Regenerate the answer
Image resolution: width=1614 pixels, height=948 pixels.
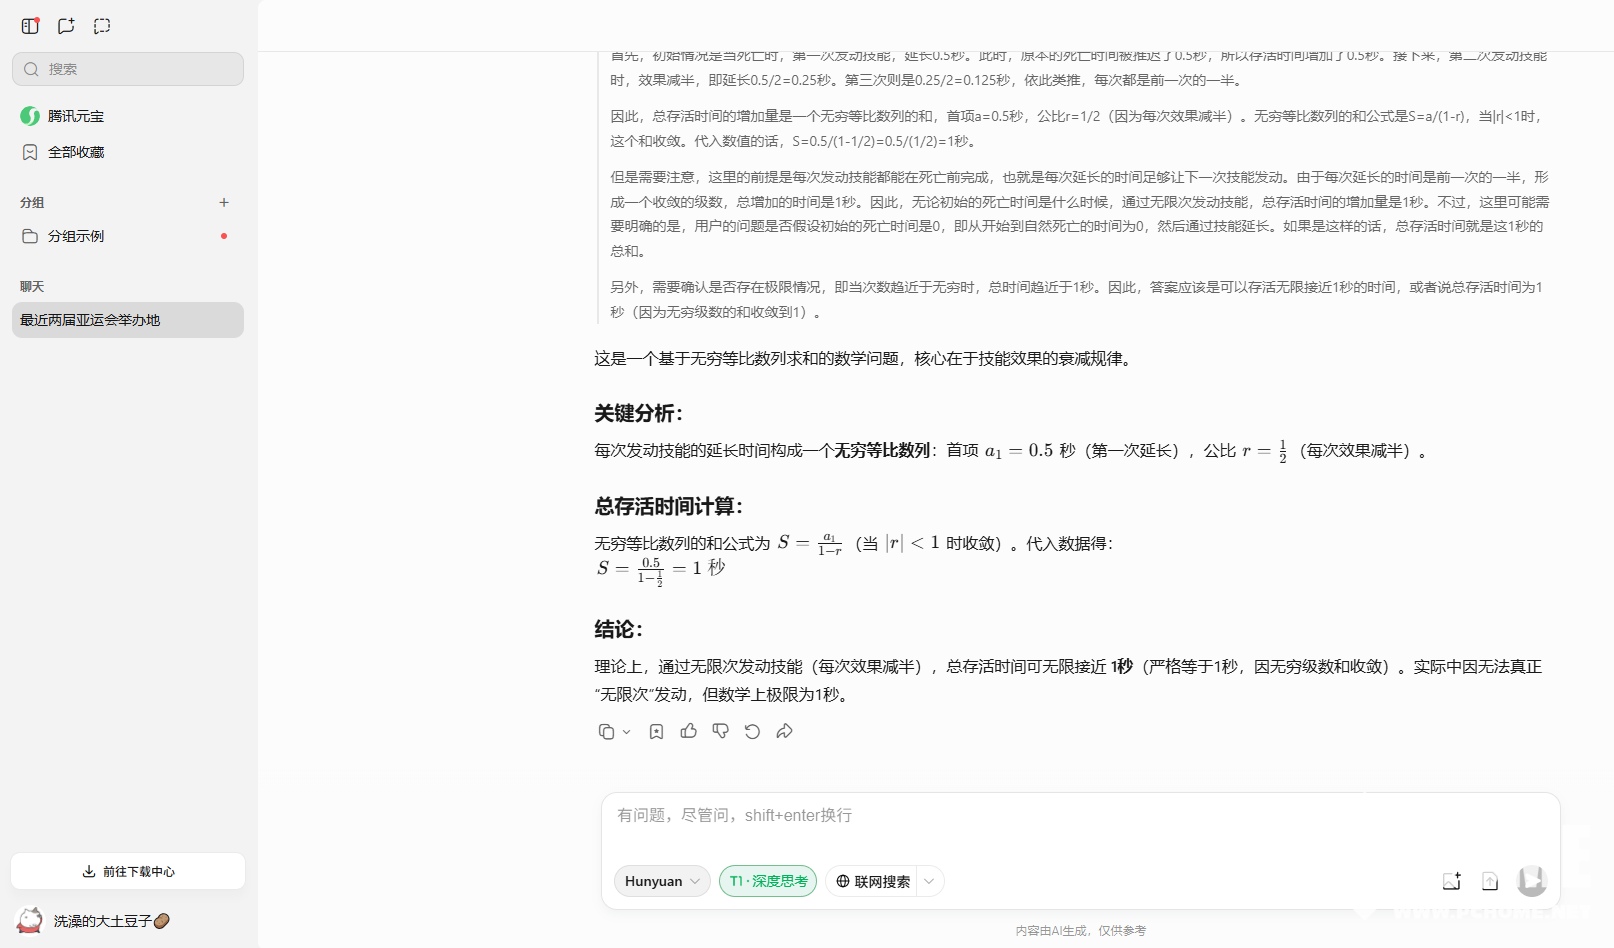click(x=752, y=732)
